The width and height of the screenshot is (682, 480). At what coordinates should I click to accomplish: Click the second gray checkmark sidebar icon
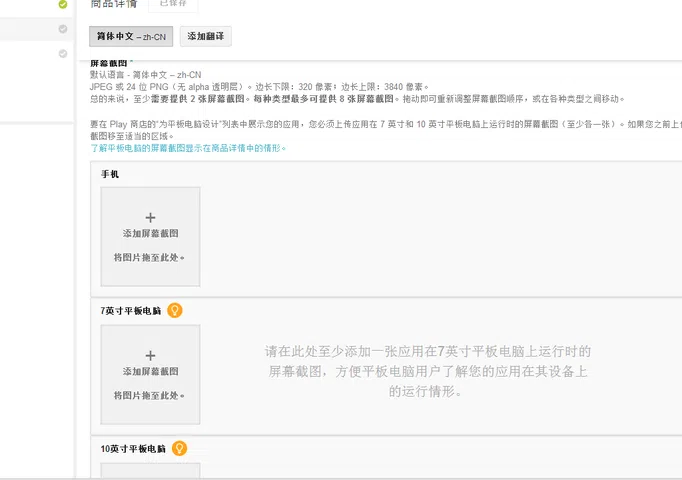pos(63,29)
